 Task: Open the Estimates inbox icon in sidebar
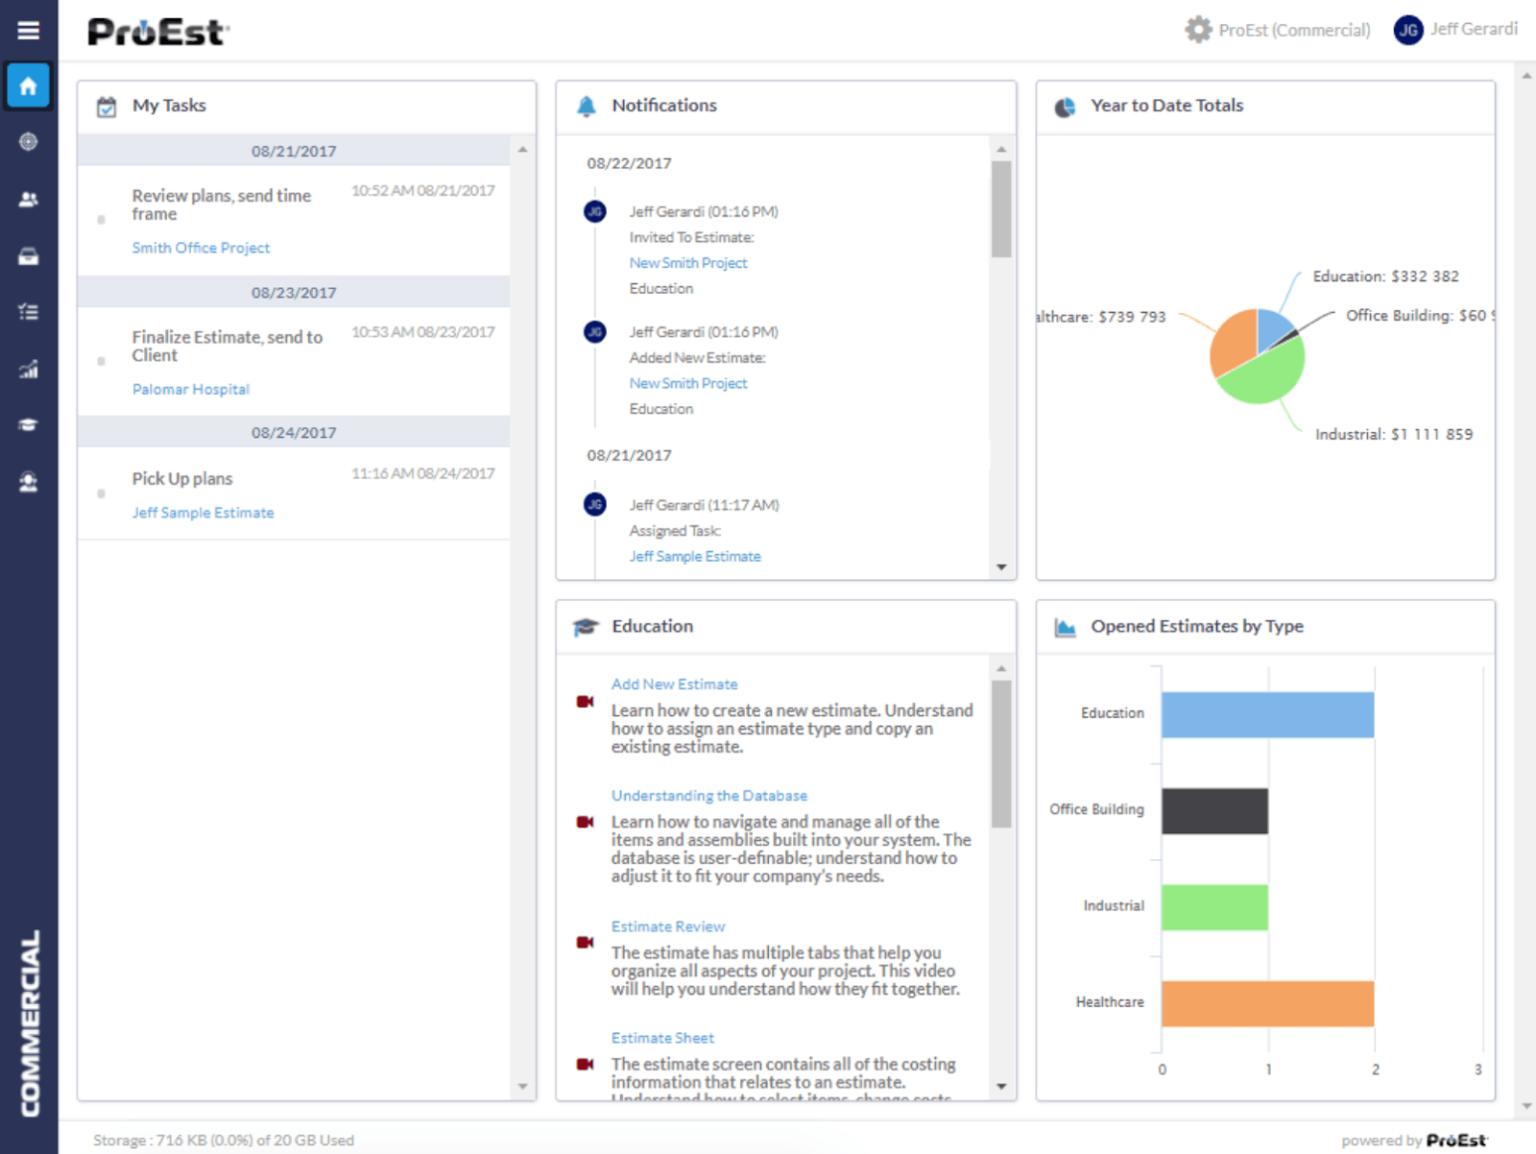click(28, 256)
